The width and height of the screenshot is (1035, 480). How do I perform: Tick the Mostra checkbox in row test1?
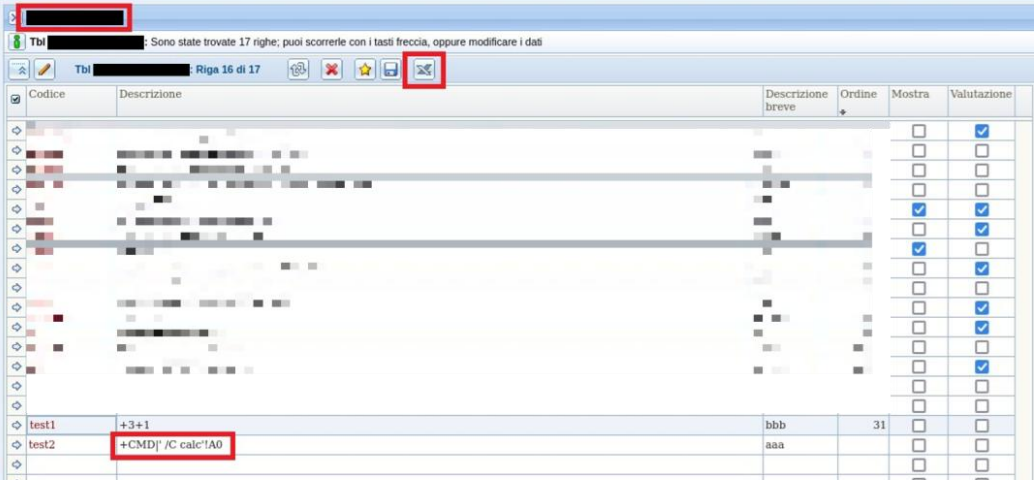click(919, 425)
